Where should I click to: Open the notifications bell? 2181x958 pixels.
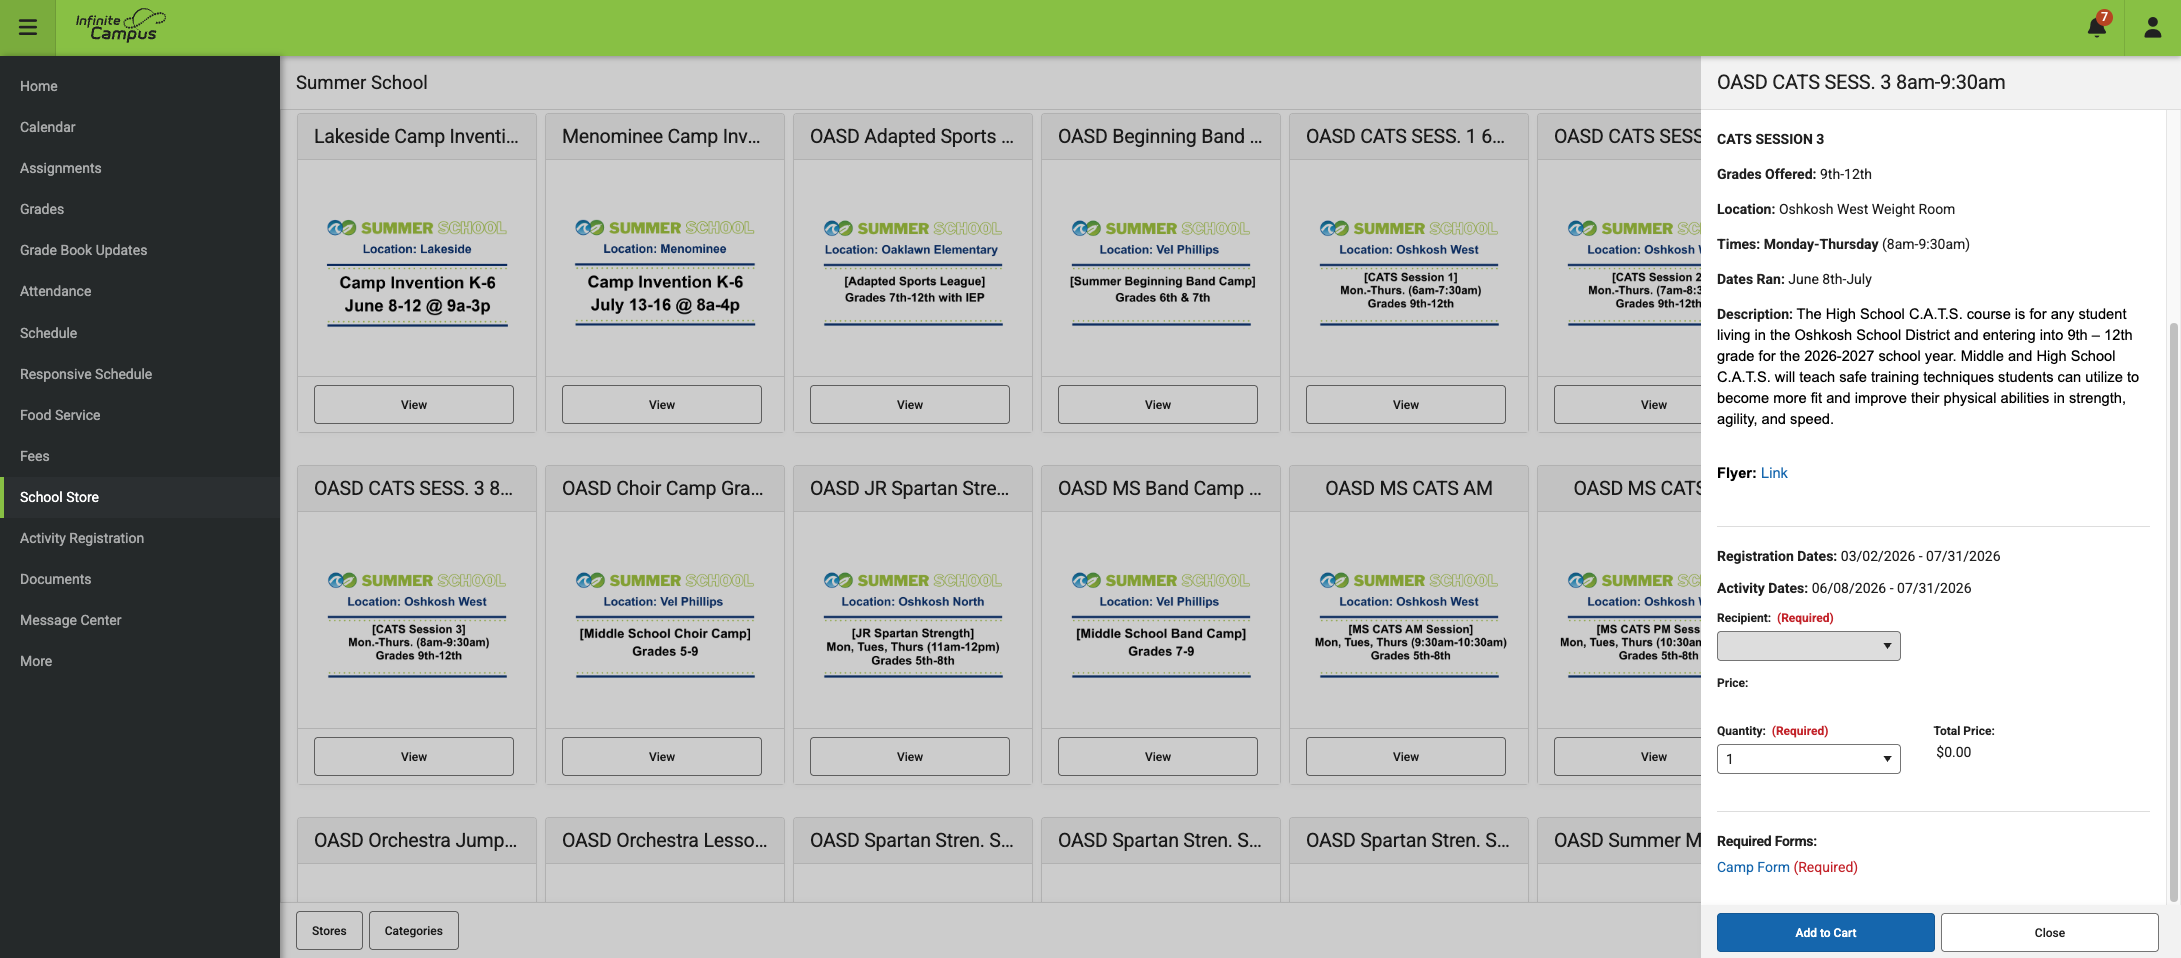coord(2097,26)
